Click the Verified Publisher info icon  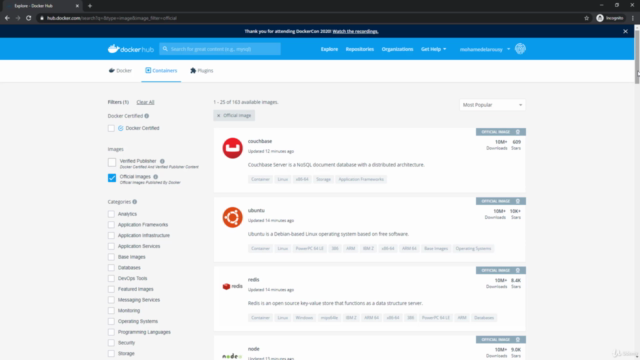pos(162,161)
